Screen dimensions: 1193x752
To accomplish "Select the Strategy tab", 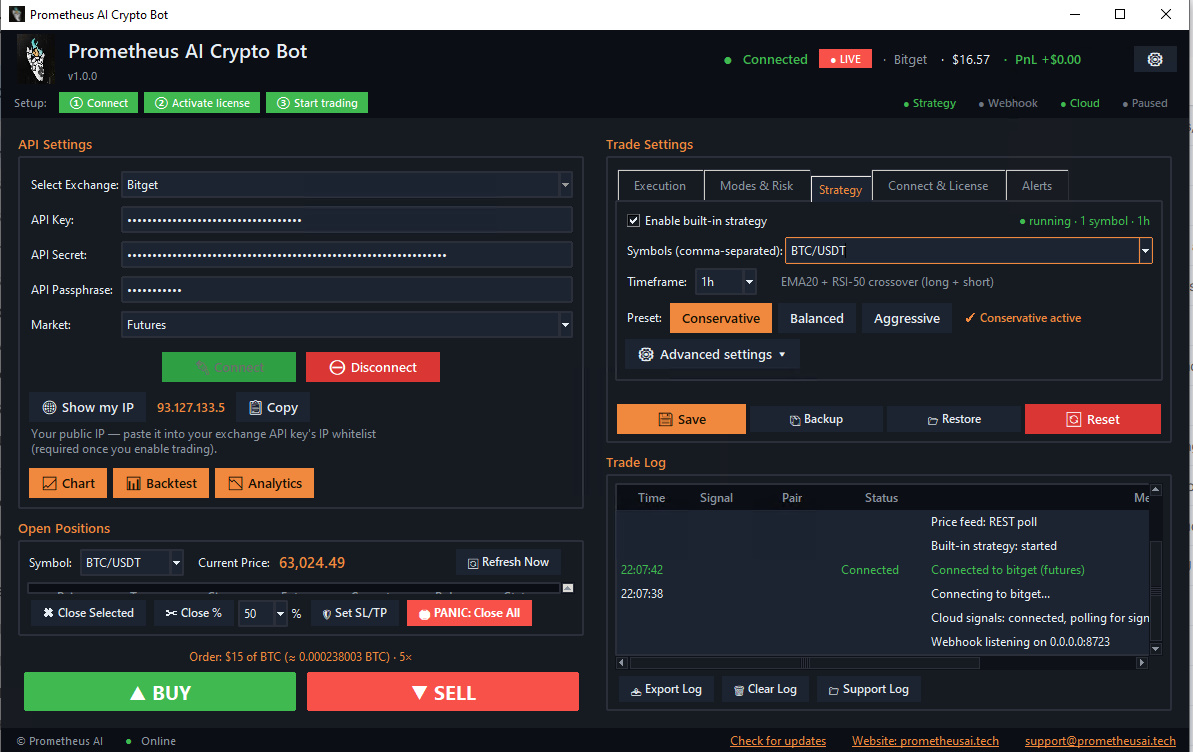I will click(x=840, y=190).
